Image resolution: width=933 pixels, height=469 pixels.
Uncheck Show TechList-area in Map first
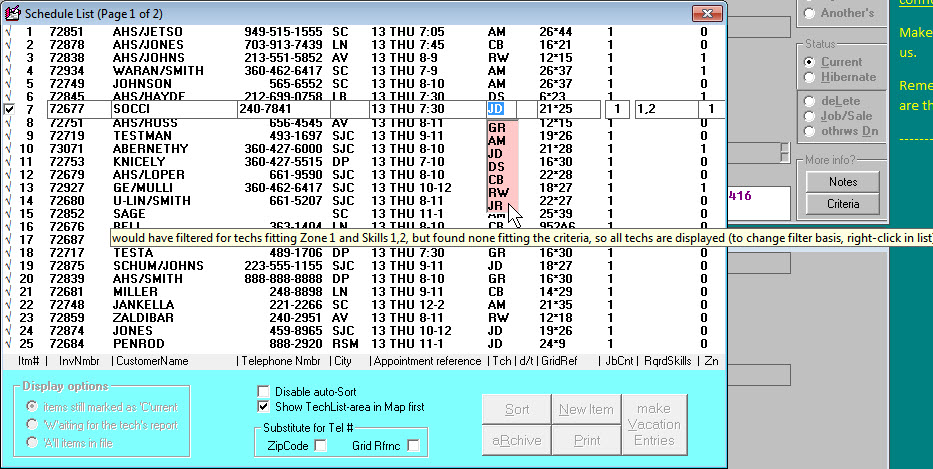[264, 407]
